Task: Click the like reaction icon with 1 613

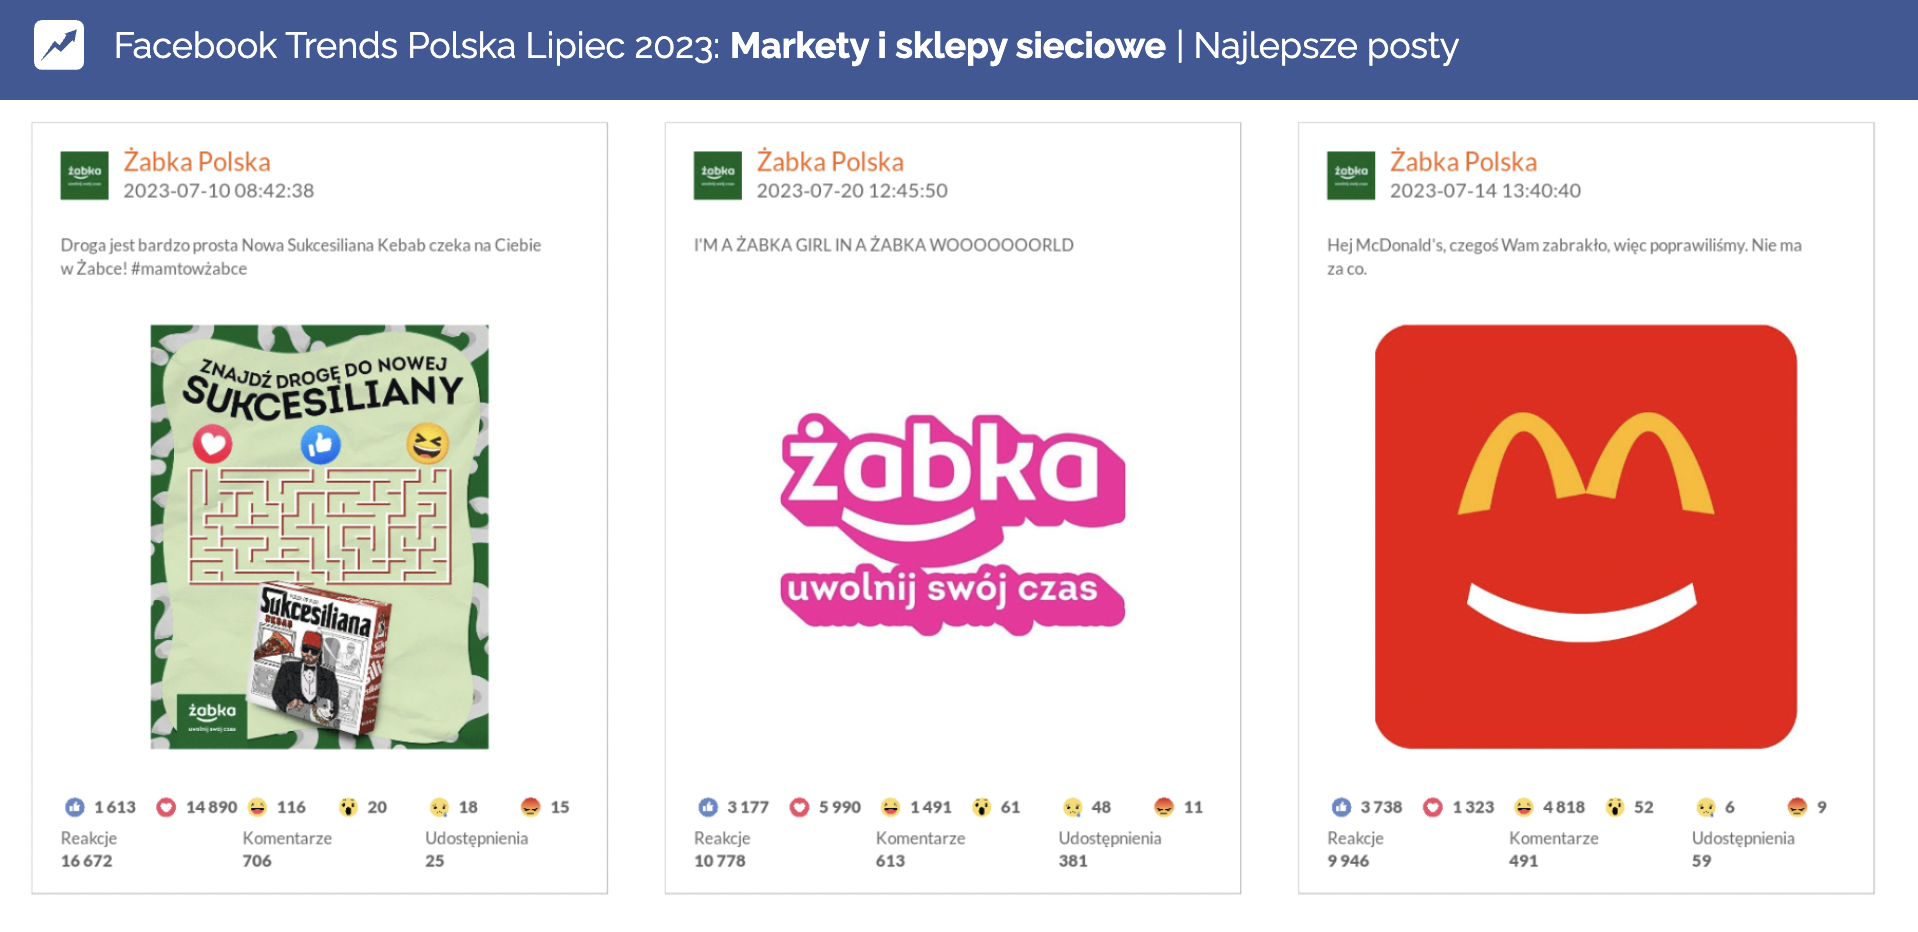Action: (x=75, y=807)
